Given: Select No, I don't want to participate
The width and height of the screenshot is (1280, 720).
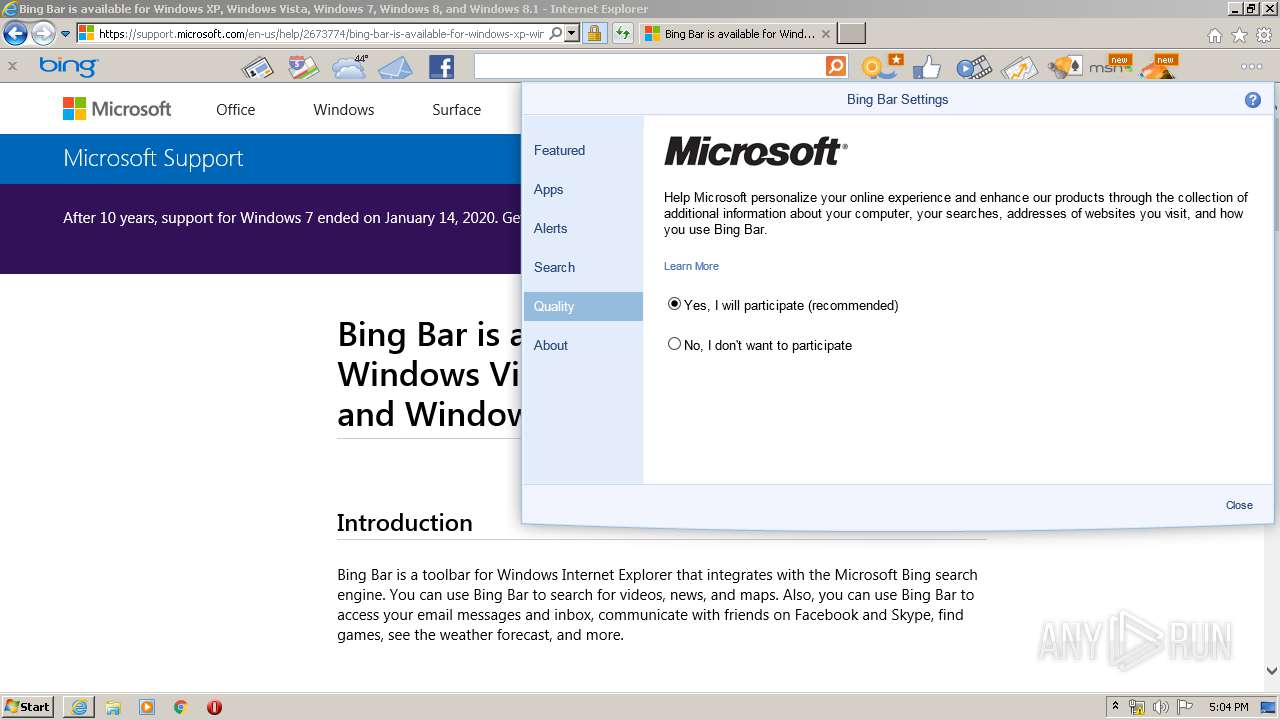Looking at the screenshot, I should (674, 344).
